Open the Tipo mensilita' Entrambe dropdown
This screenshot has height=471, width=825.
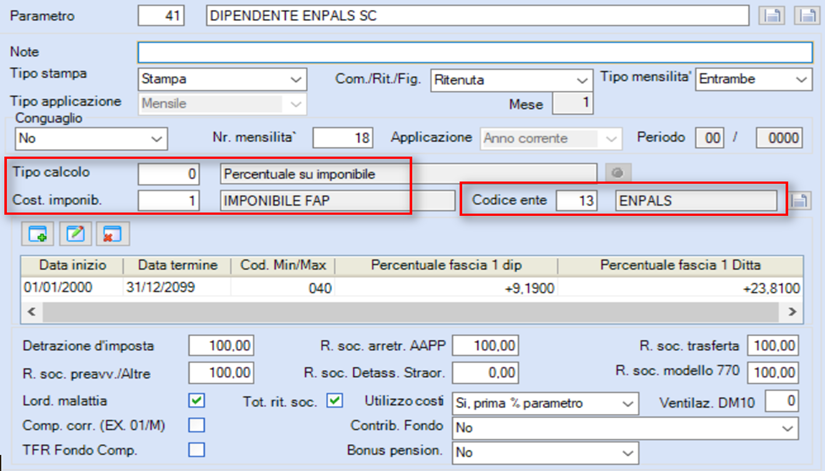click(x=753, y=79)
